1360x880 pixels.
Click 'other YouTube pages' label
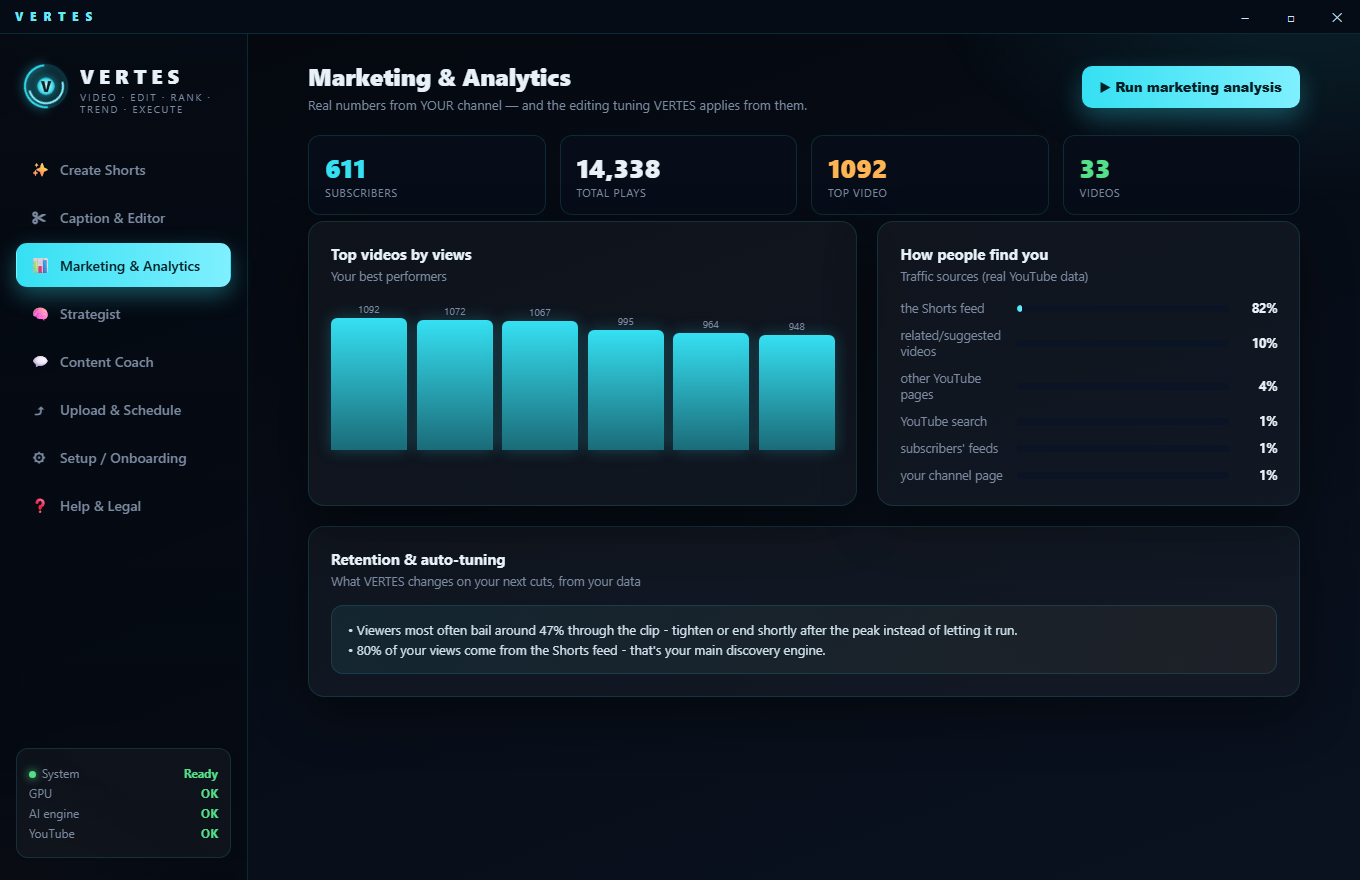940,387
